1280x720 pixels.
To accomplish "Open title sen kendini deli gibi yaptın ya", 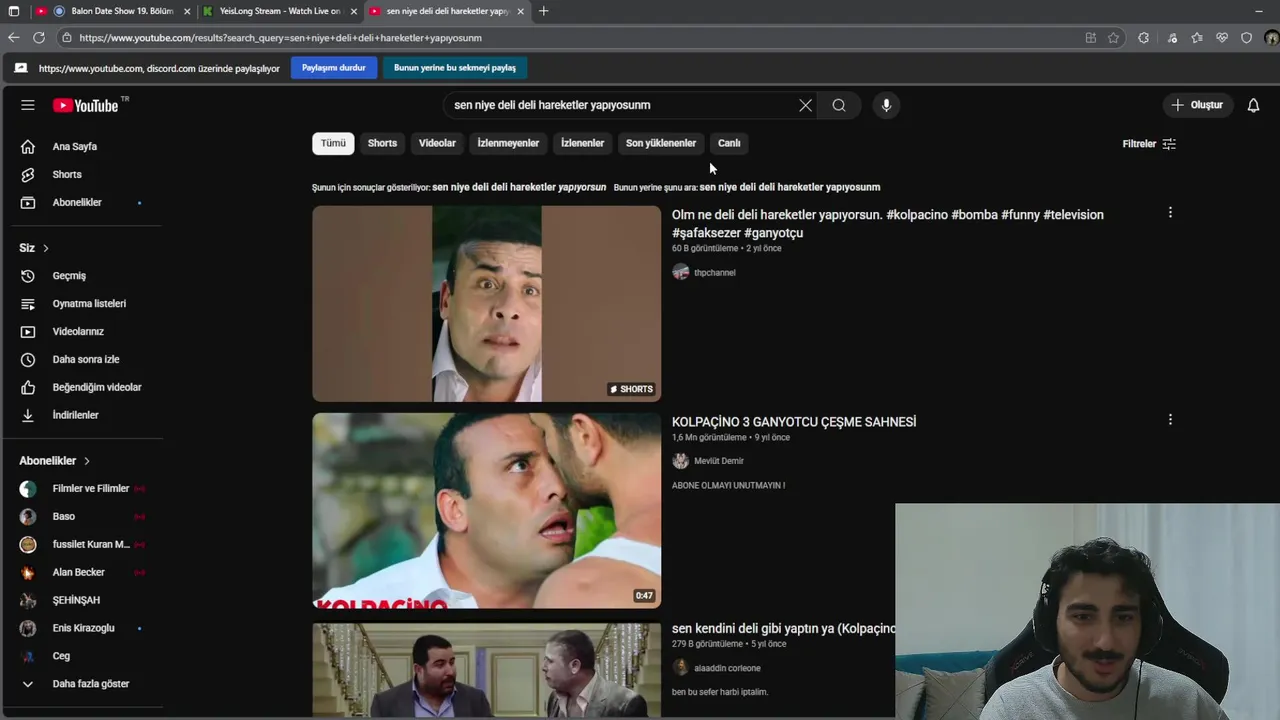I will pyautogui.click(x=783, y=629).
